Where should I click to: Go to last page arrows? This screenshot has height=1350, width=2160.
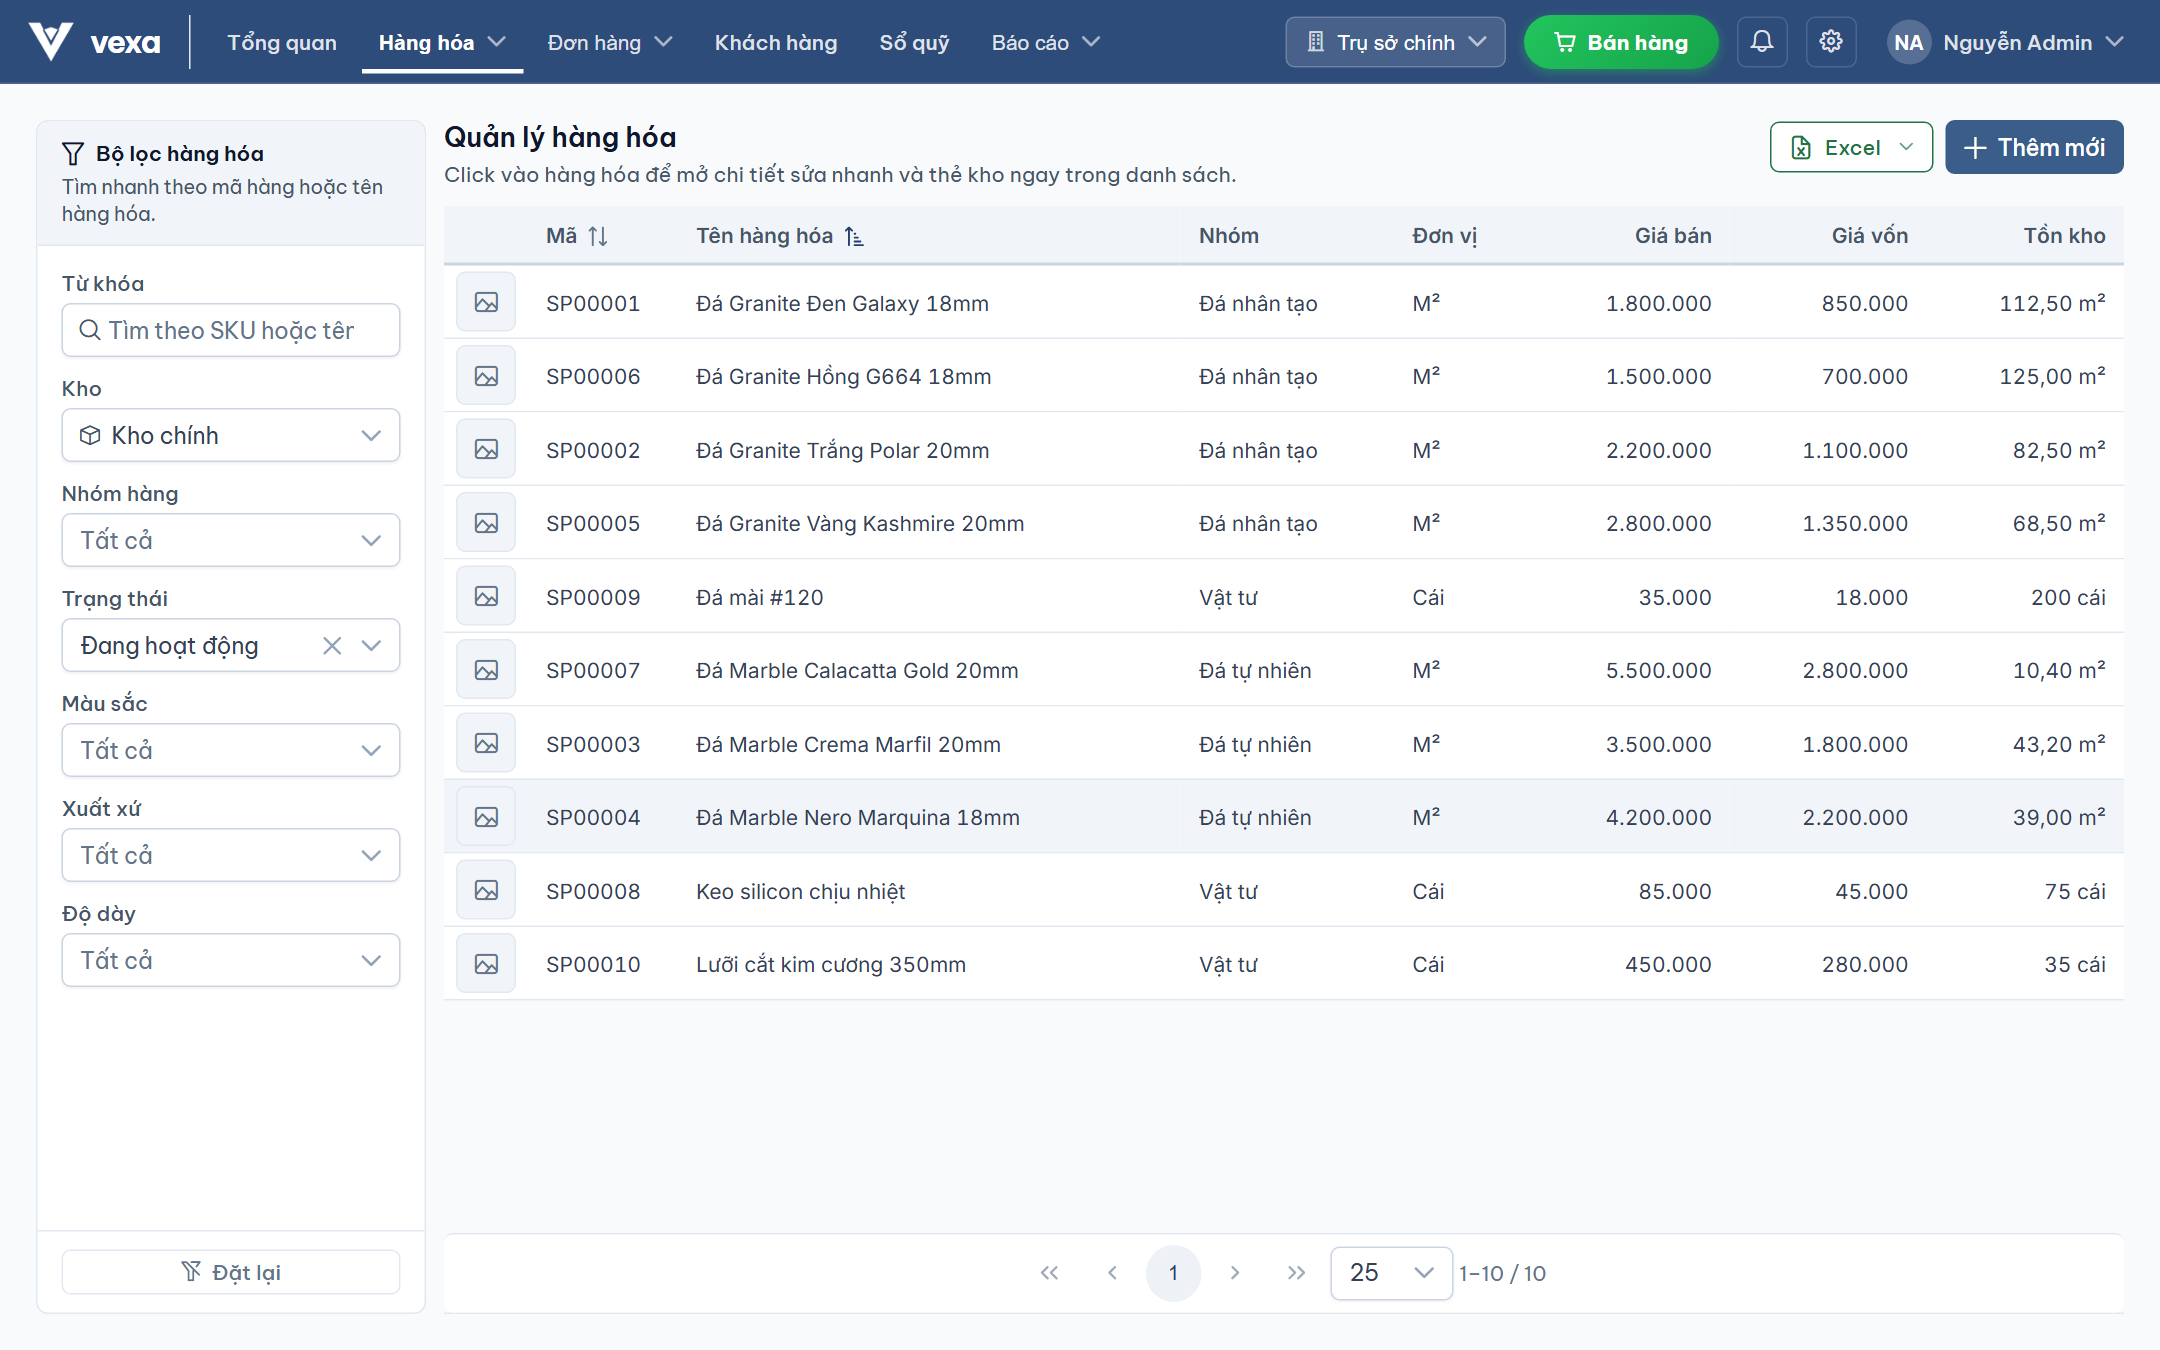point(1296,1273)
